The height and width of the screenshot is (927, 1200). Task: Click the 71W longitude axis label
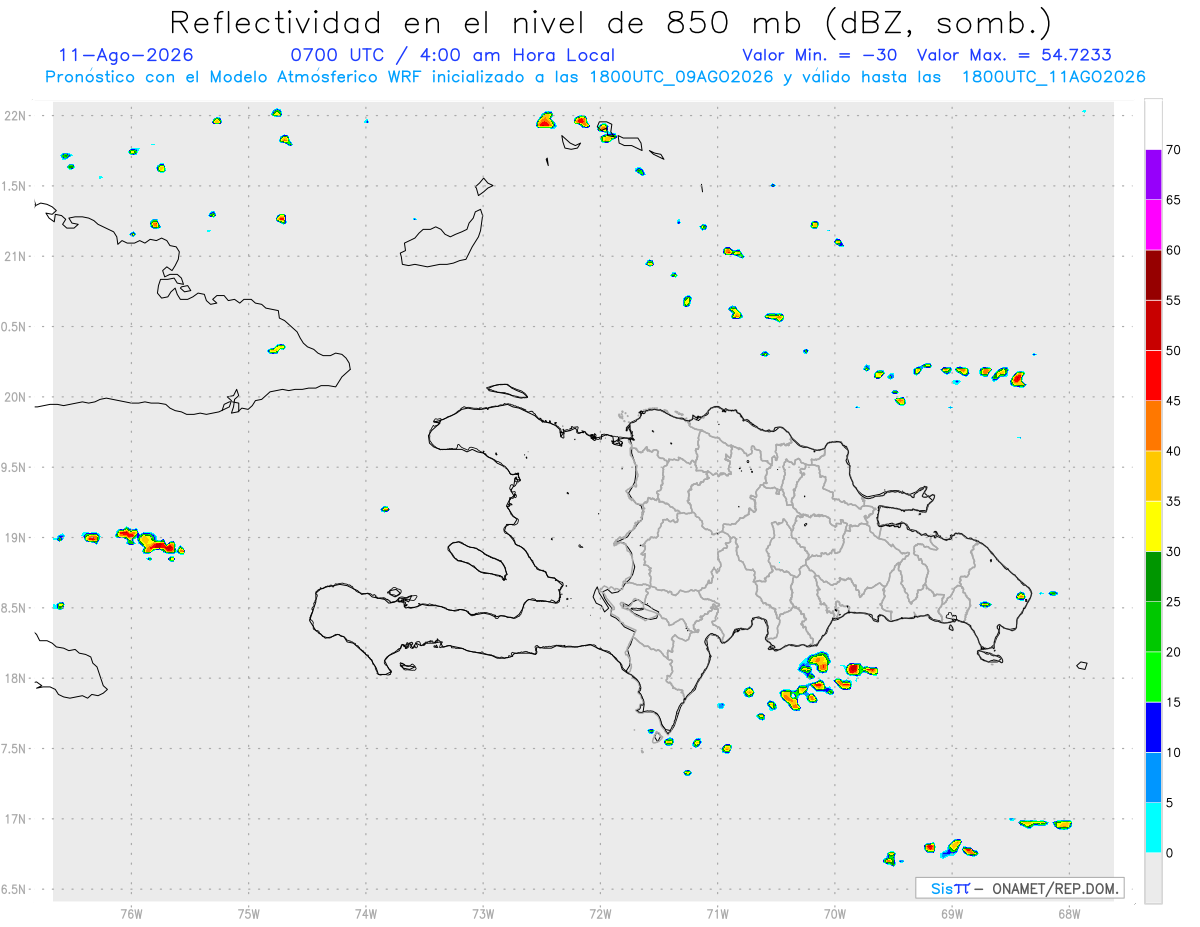coord(717,913)
